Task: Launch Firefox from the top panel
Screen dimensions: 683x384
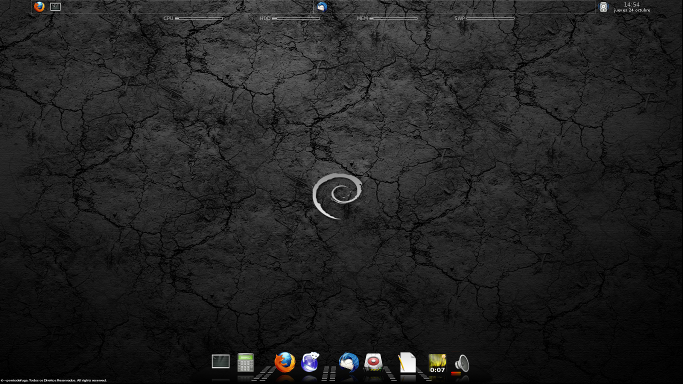Action: (x=39, y=7)
